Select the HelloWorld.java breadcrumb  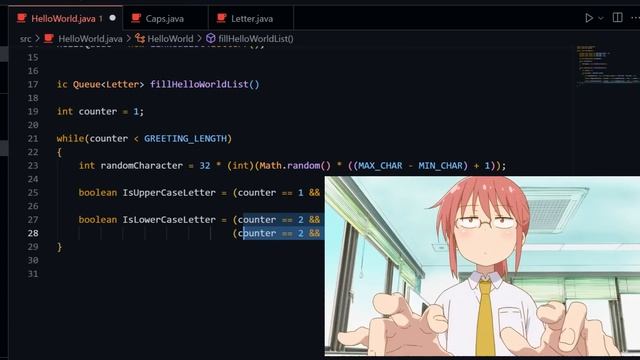click(x=90, y=39)
